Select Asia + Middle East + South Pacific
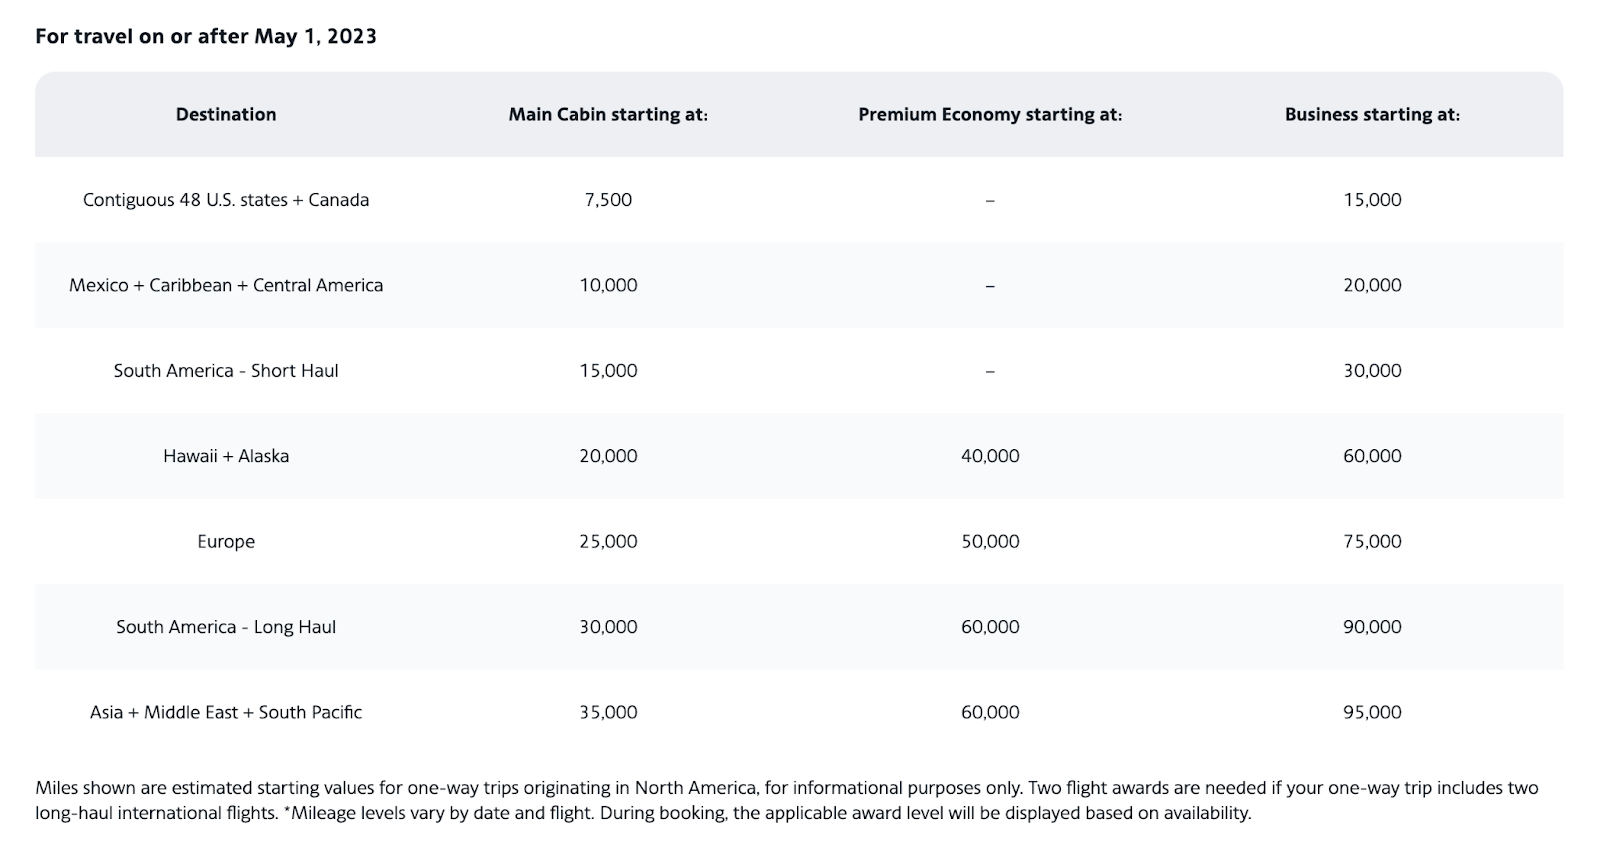The width and height of the screenshot is (1600, 848). (226, 713)
